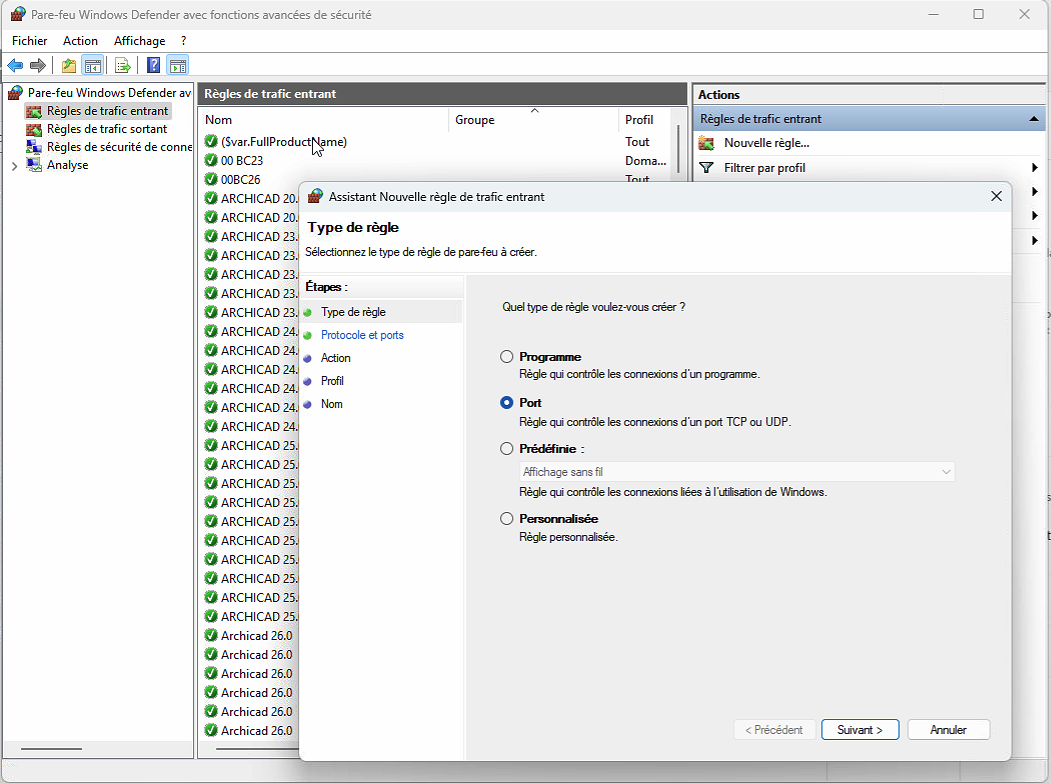Select the ($var.FullProductName) rule row
The image size is (1051, 783).
(x=436, y=141)
